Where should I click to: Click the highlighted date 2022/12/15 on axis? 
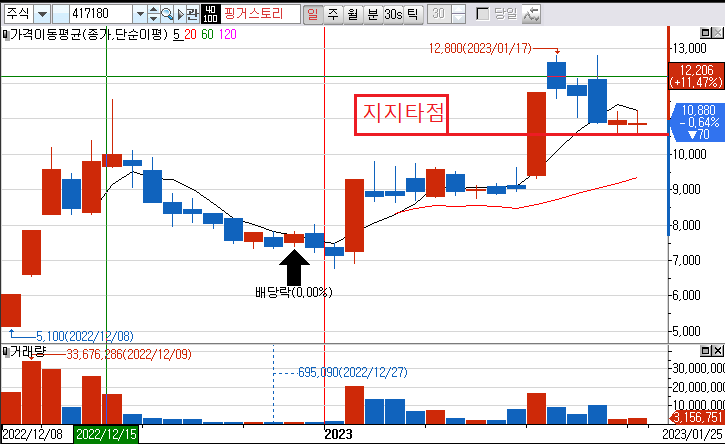click(106, 434)
